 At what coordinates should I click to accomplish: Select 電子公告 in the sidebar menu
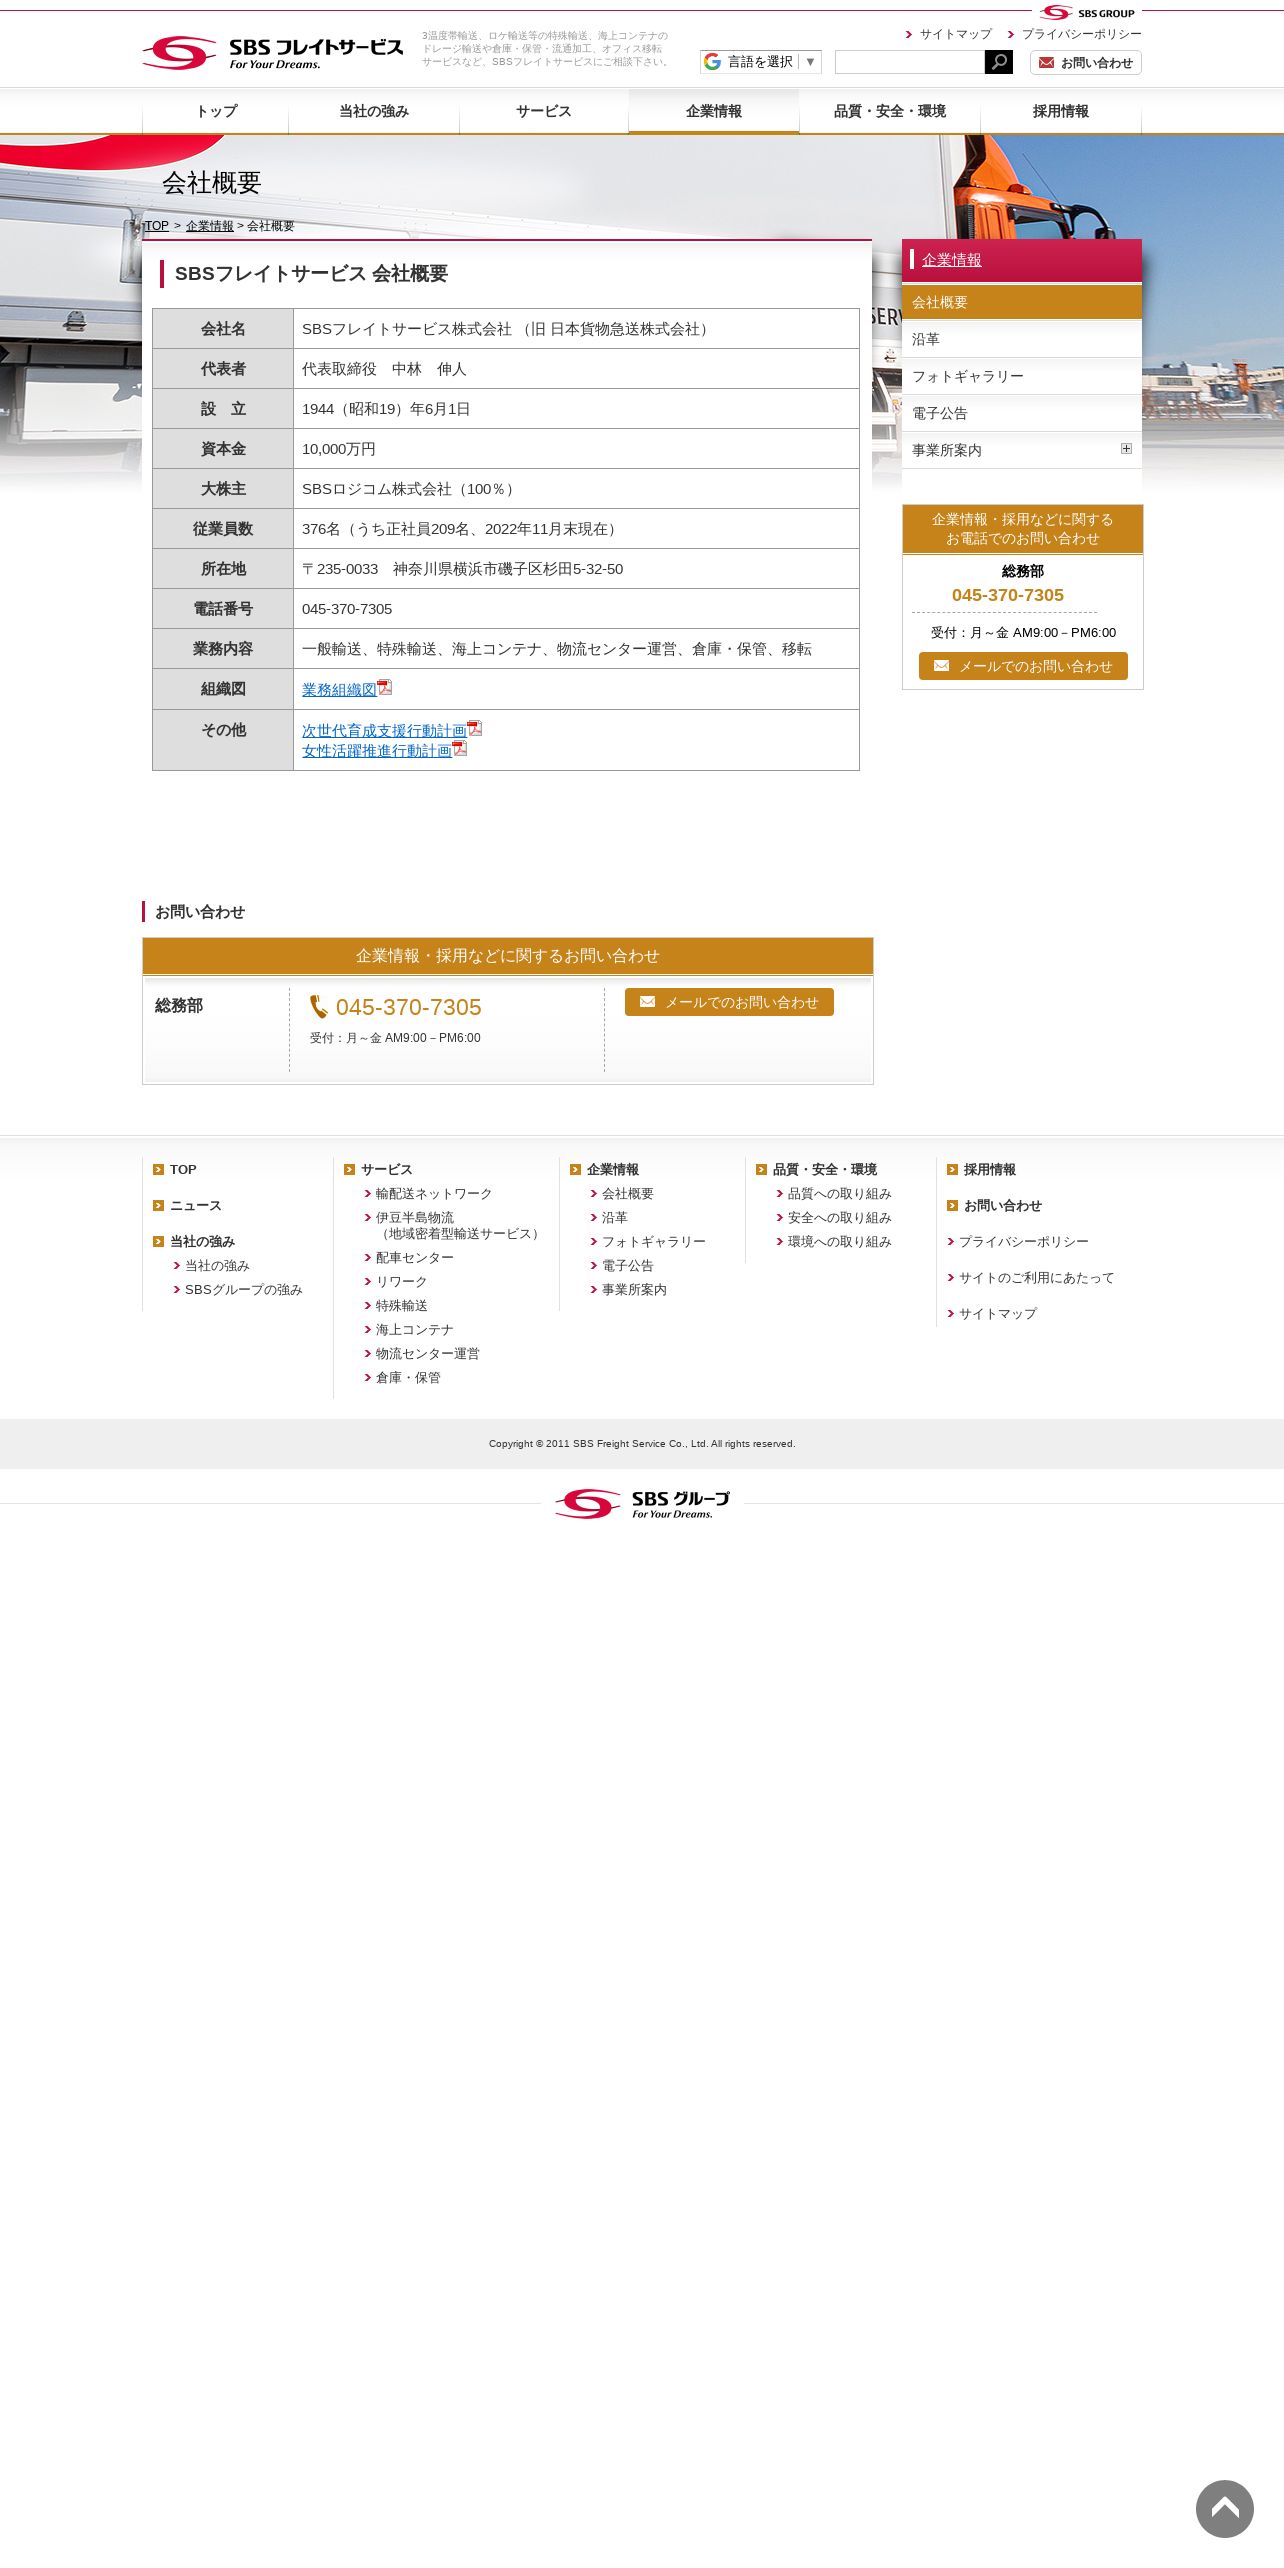tap(1022, 413)
